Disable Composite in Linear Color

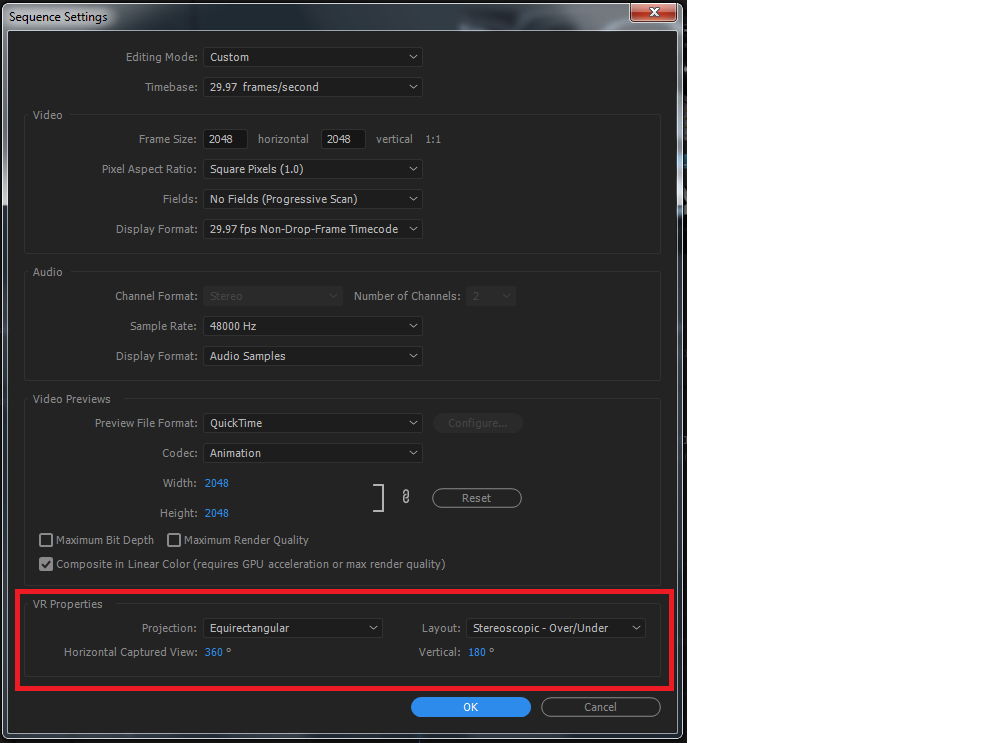coord(46,564)
